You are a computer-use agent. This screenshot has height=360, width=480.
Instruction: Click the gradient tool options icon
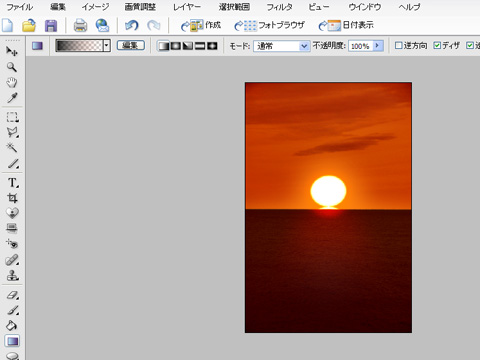coord(37,46)
